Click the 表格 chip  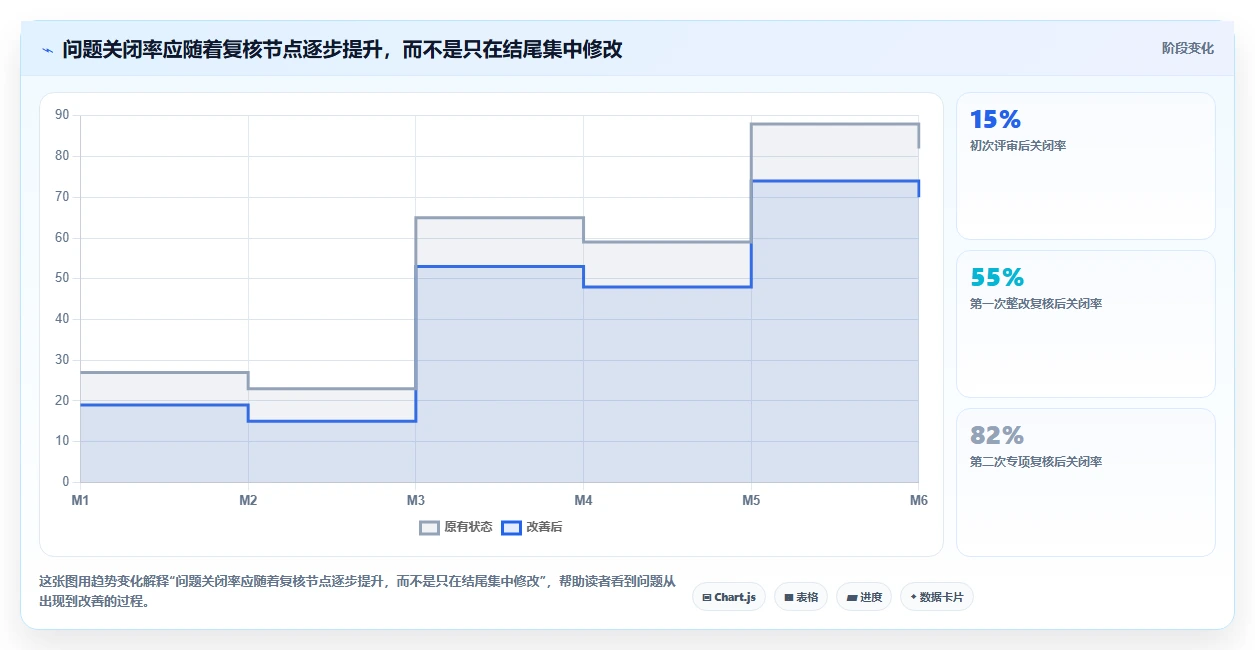pos(801,597)
